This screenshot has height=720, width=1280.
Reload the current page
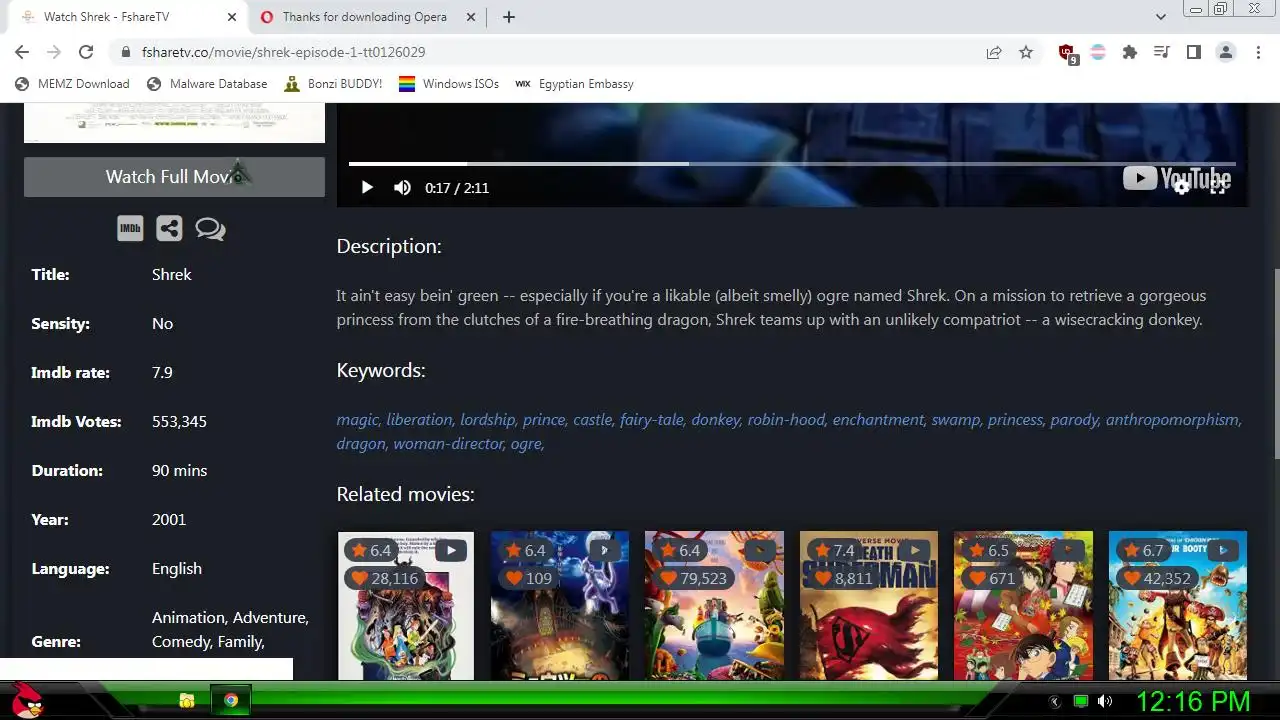tap(86, 52)
